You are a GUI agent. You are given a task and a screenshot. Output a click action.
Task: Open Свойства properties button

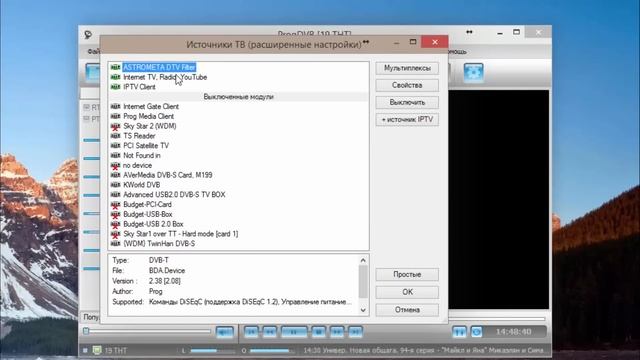point(407,85)
